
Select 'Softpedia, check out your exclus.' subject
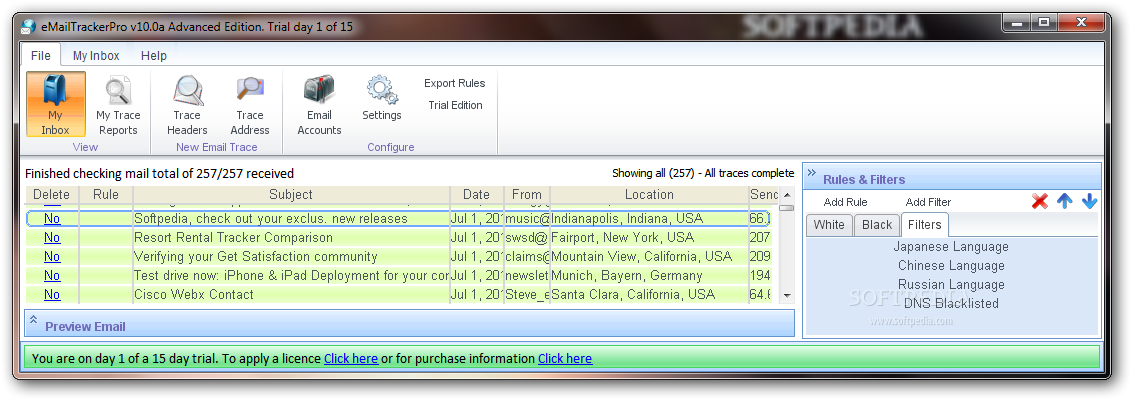point(271,218)
